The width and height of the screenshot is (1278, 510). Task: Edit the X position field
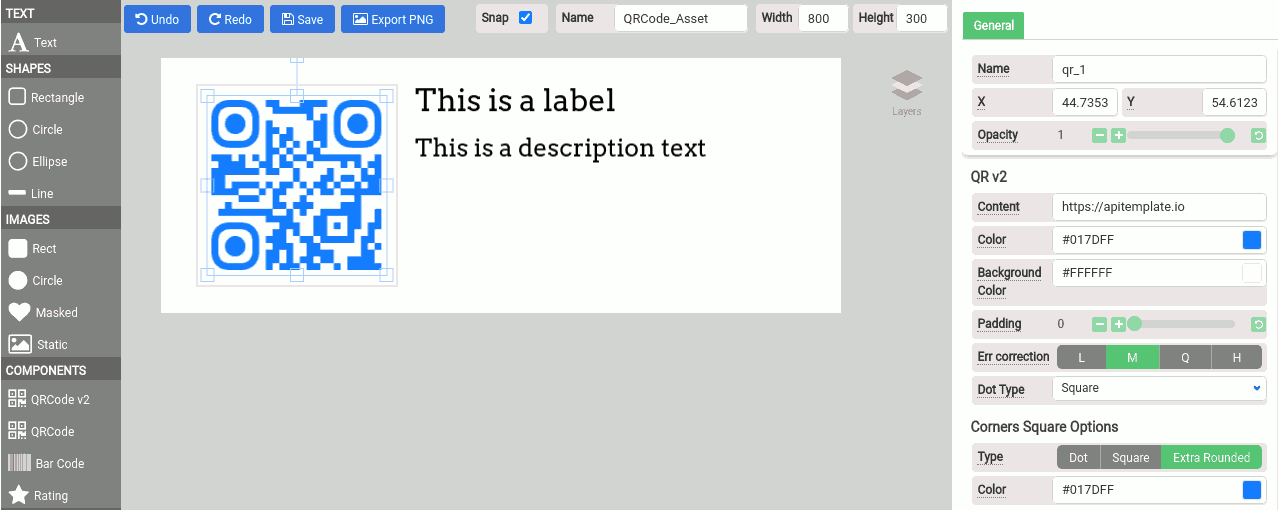[x=1085, y=102]
